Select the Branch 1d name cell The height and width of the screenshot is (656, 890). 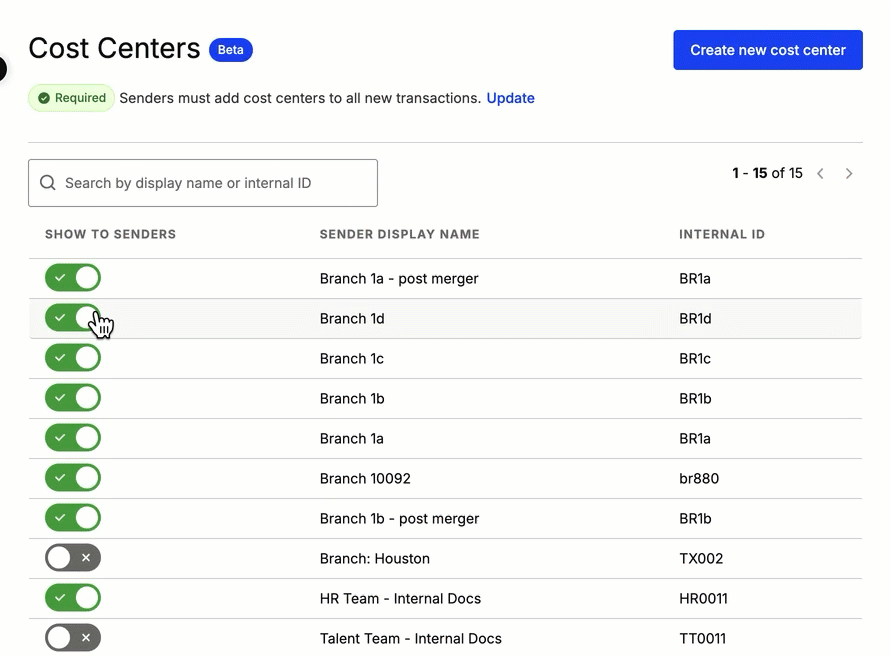coord(352,318)
